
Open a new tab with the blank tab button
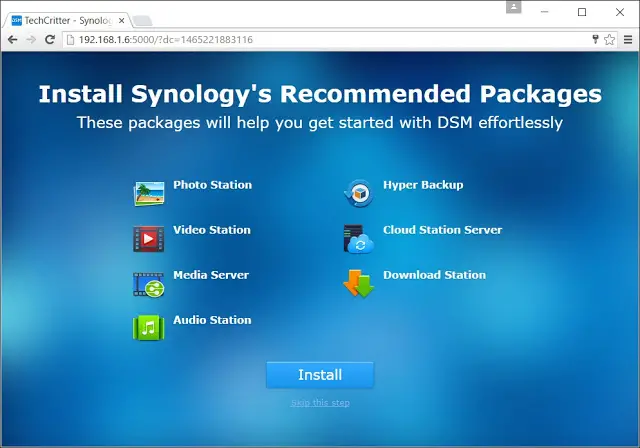click(142, 20)
